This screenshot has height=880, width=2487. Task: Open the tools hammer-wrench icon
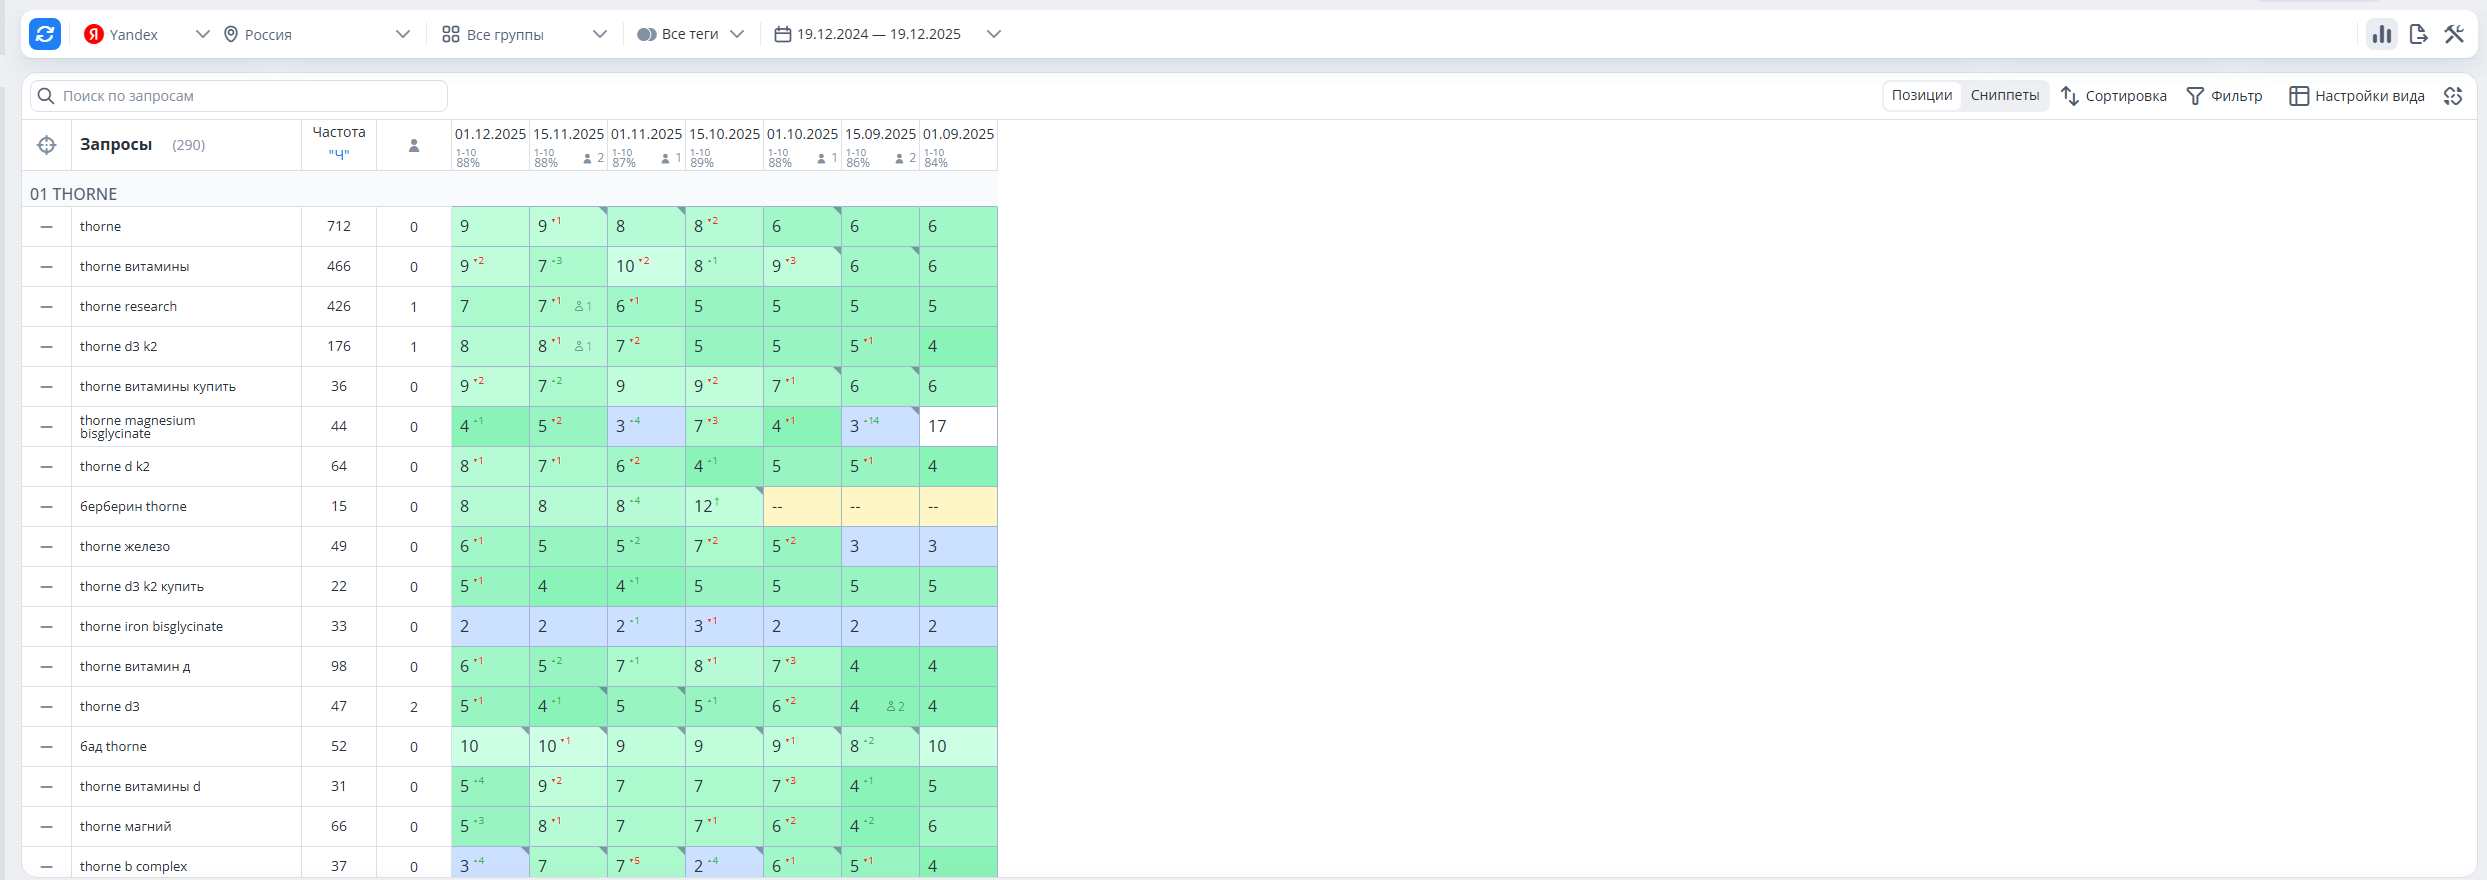click(x=2454, y=34)
